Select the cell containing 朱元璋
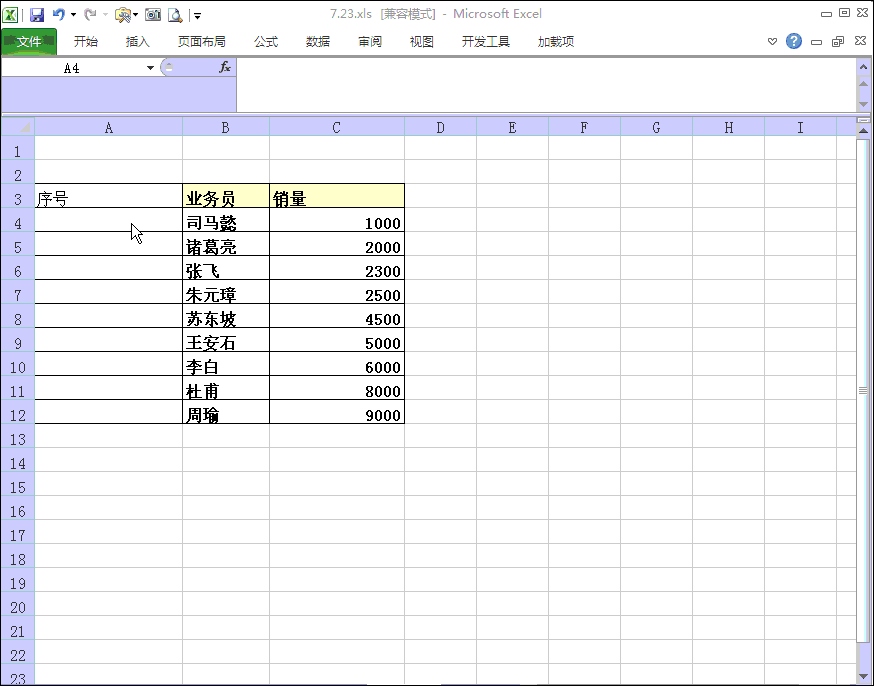The width and height of the screenshot is (874, 686). (226, 292)
